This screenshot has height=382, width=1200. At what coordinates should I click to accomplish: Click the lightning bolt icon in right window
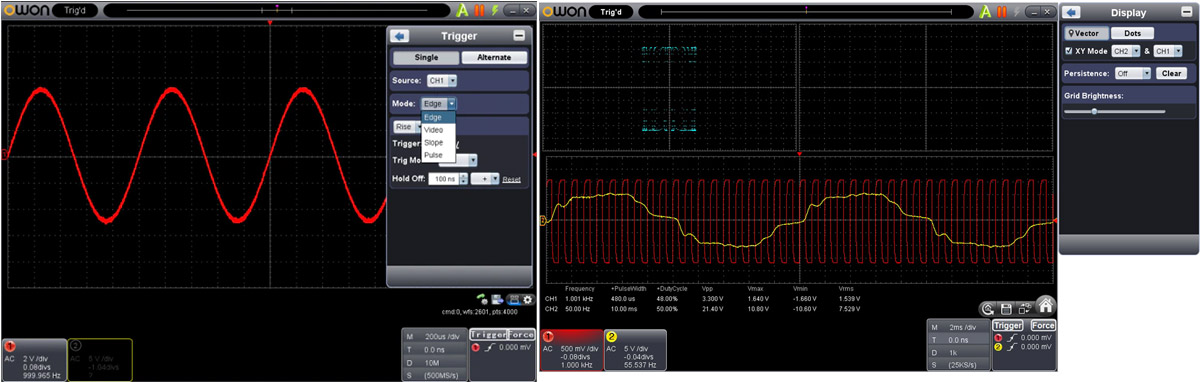coord(1017,11)
